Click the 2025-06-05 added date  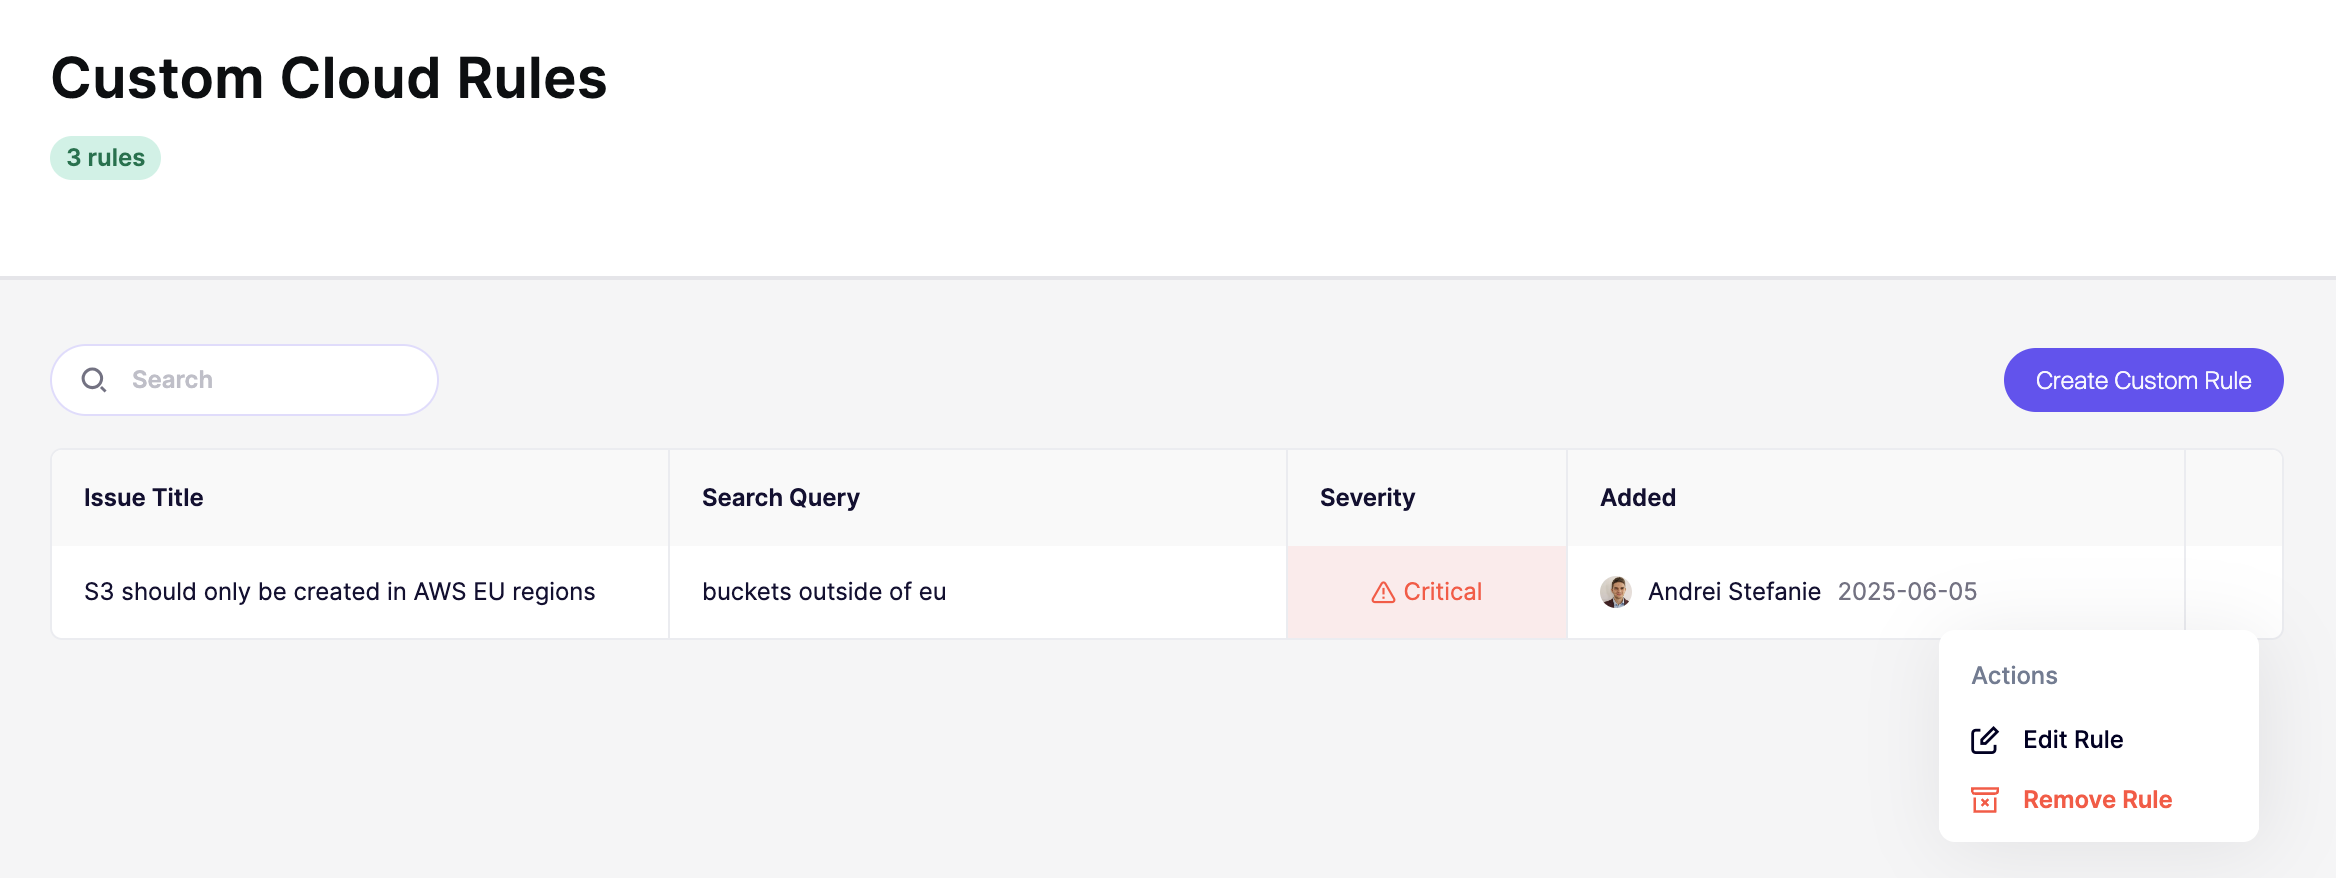point(1907,592)
